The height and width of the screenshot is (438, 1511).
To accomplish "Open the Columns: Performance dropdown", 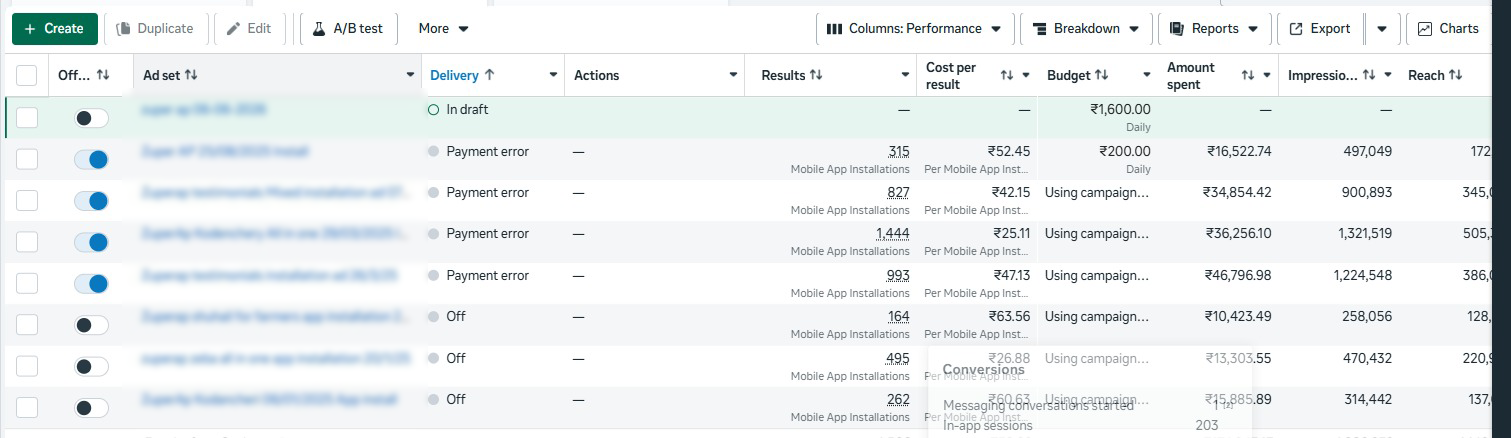I will [914, 29].
